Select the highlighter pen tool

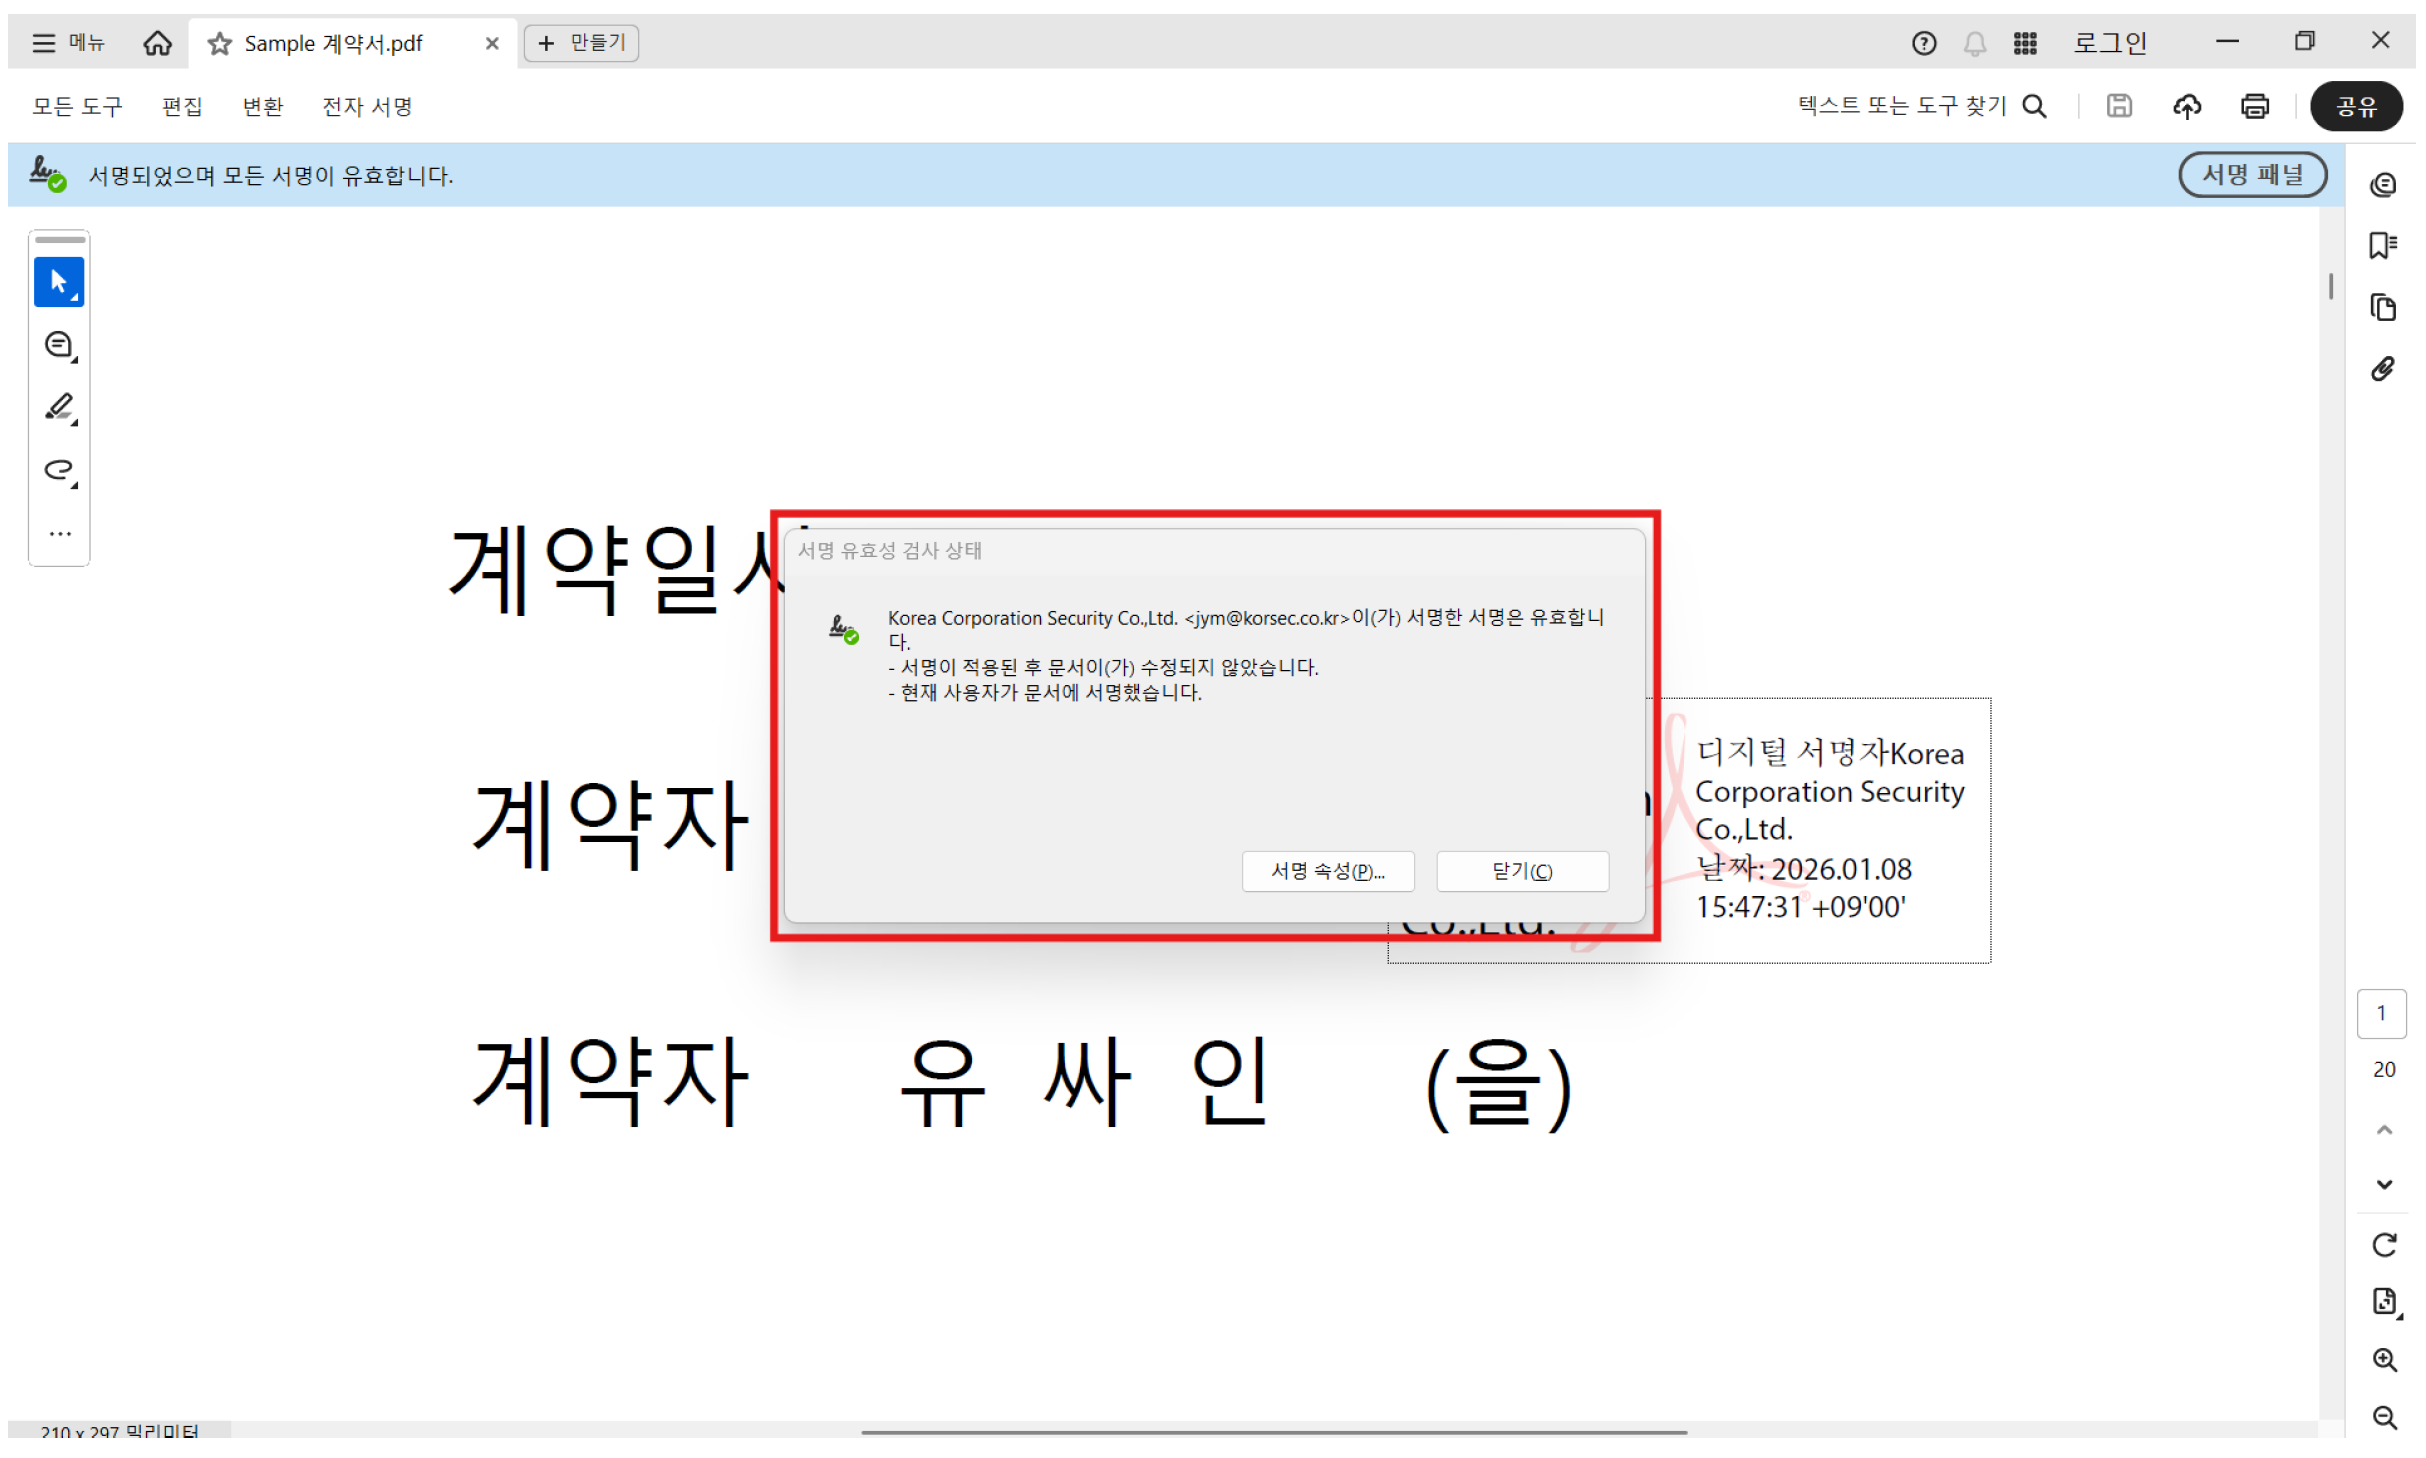click(59, 408)
